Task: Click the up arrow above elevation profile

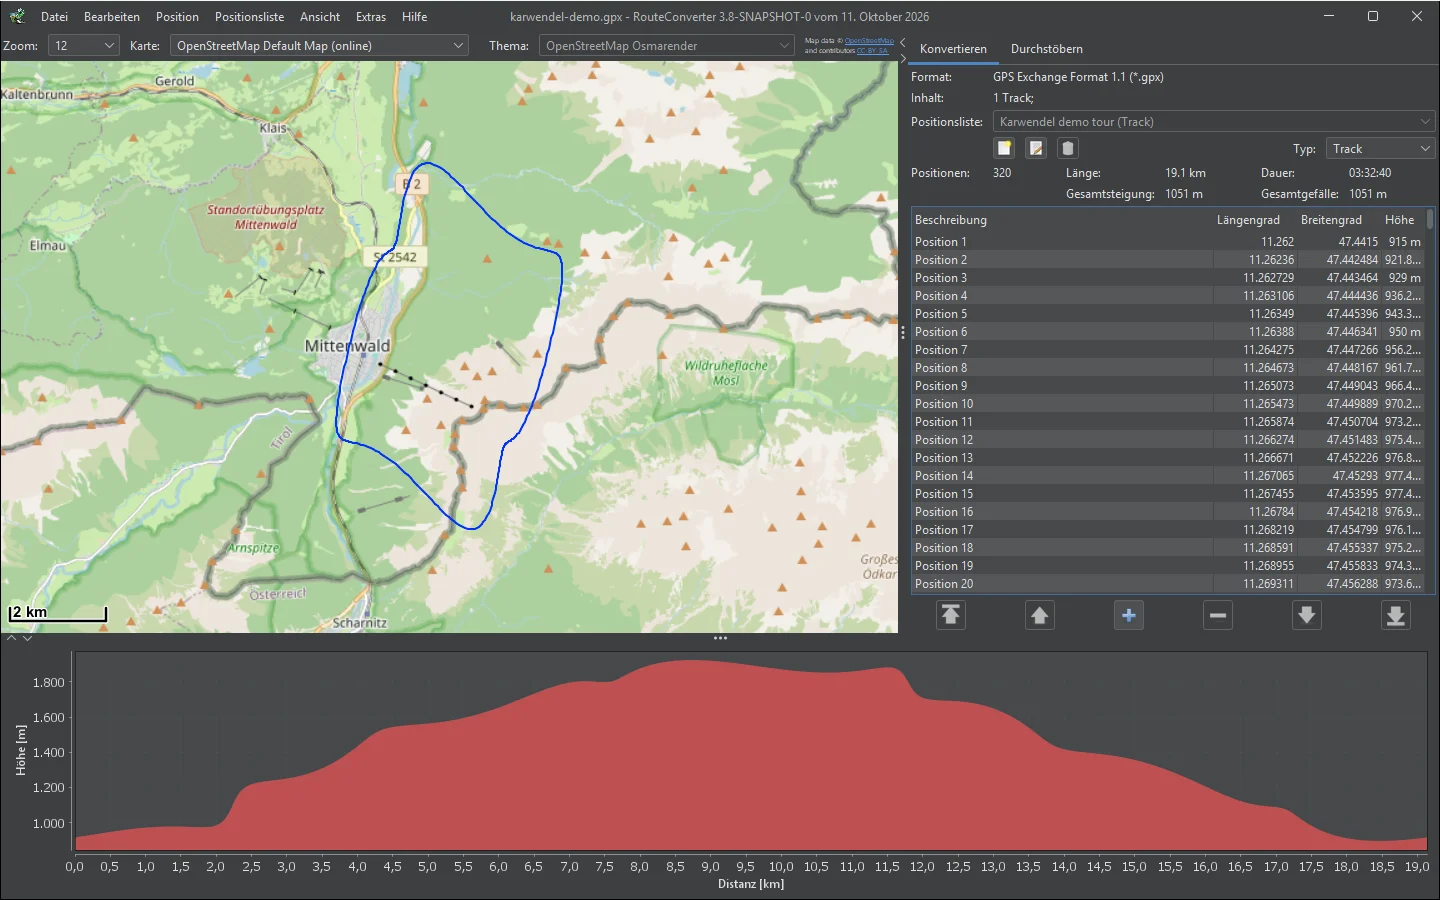Action: [12, 638]
